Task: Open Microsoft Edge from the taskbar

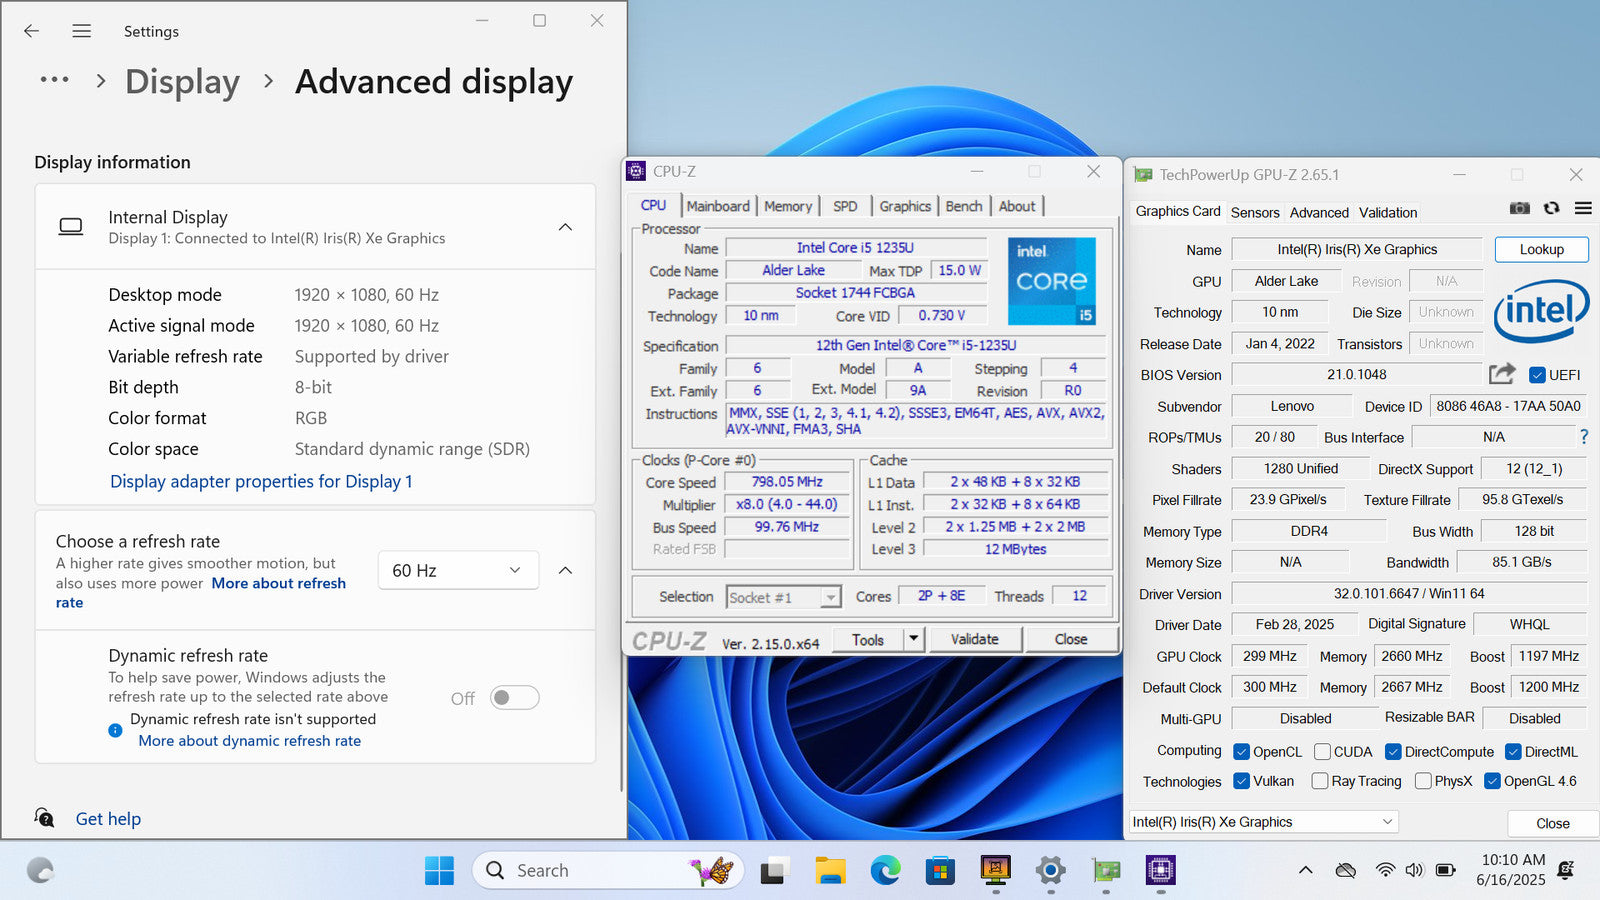Action: click(x=885, y=871)
